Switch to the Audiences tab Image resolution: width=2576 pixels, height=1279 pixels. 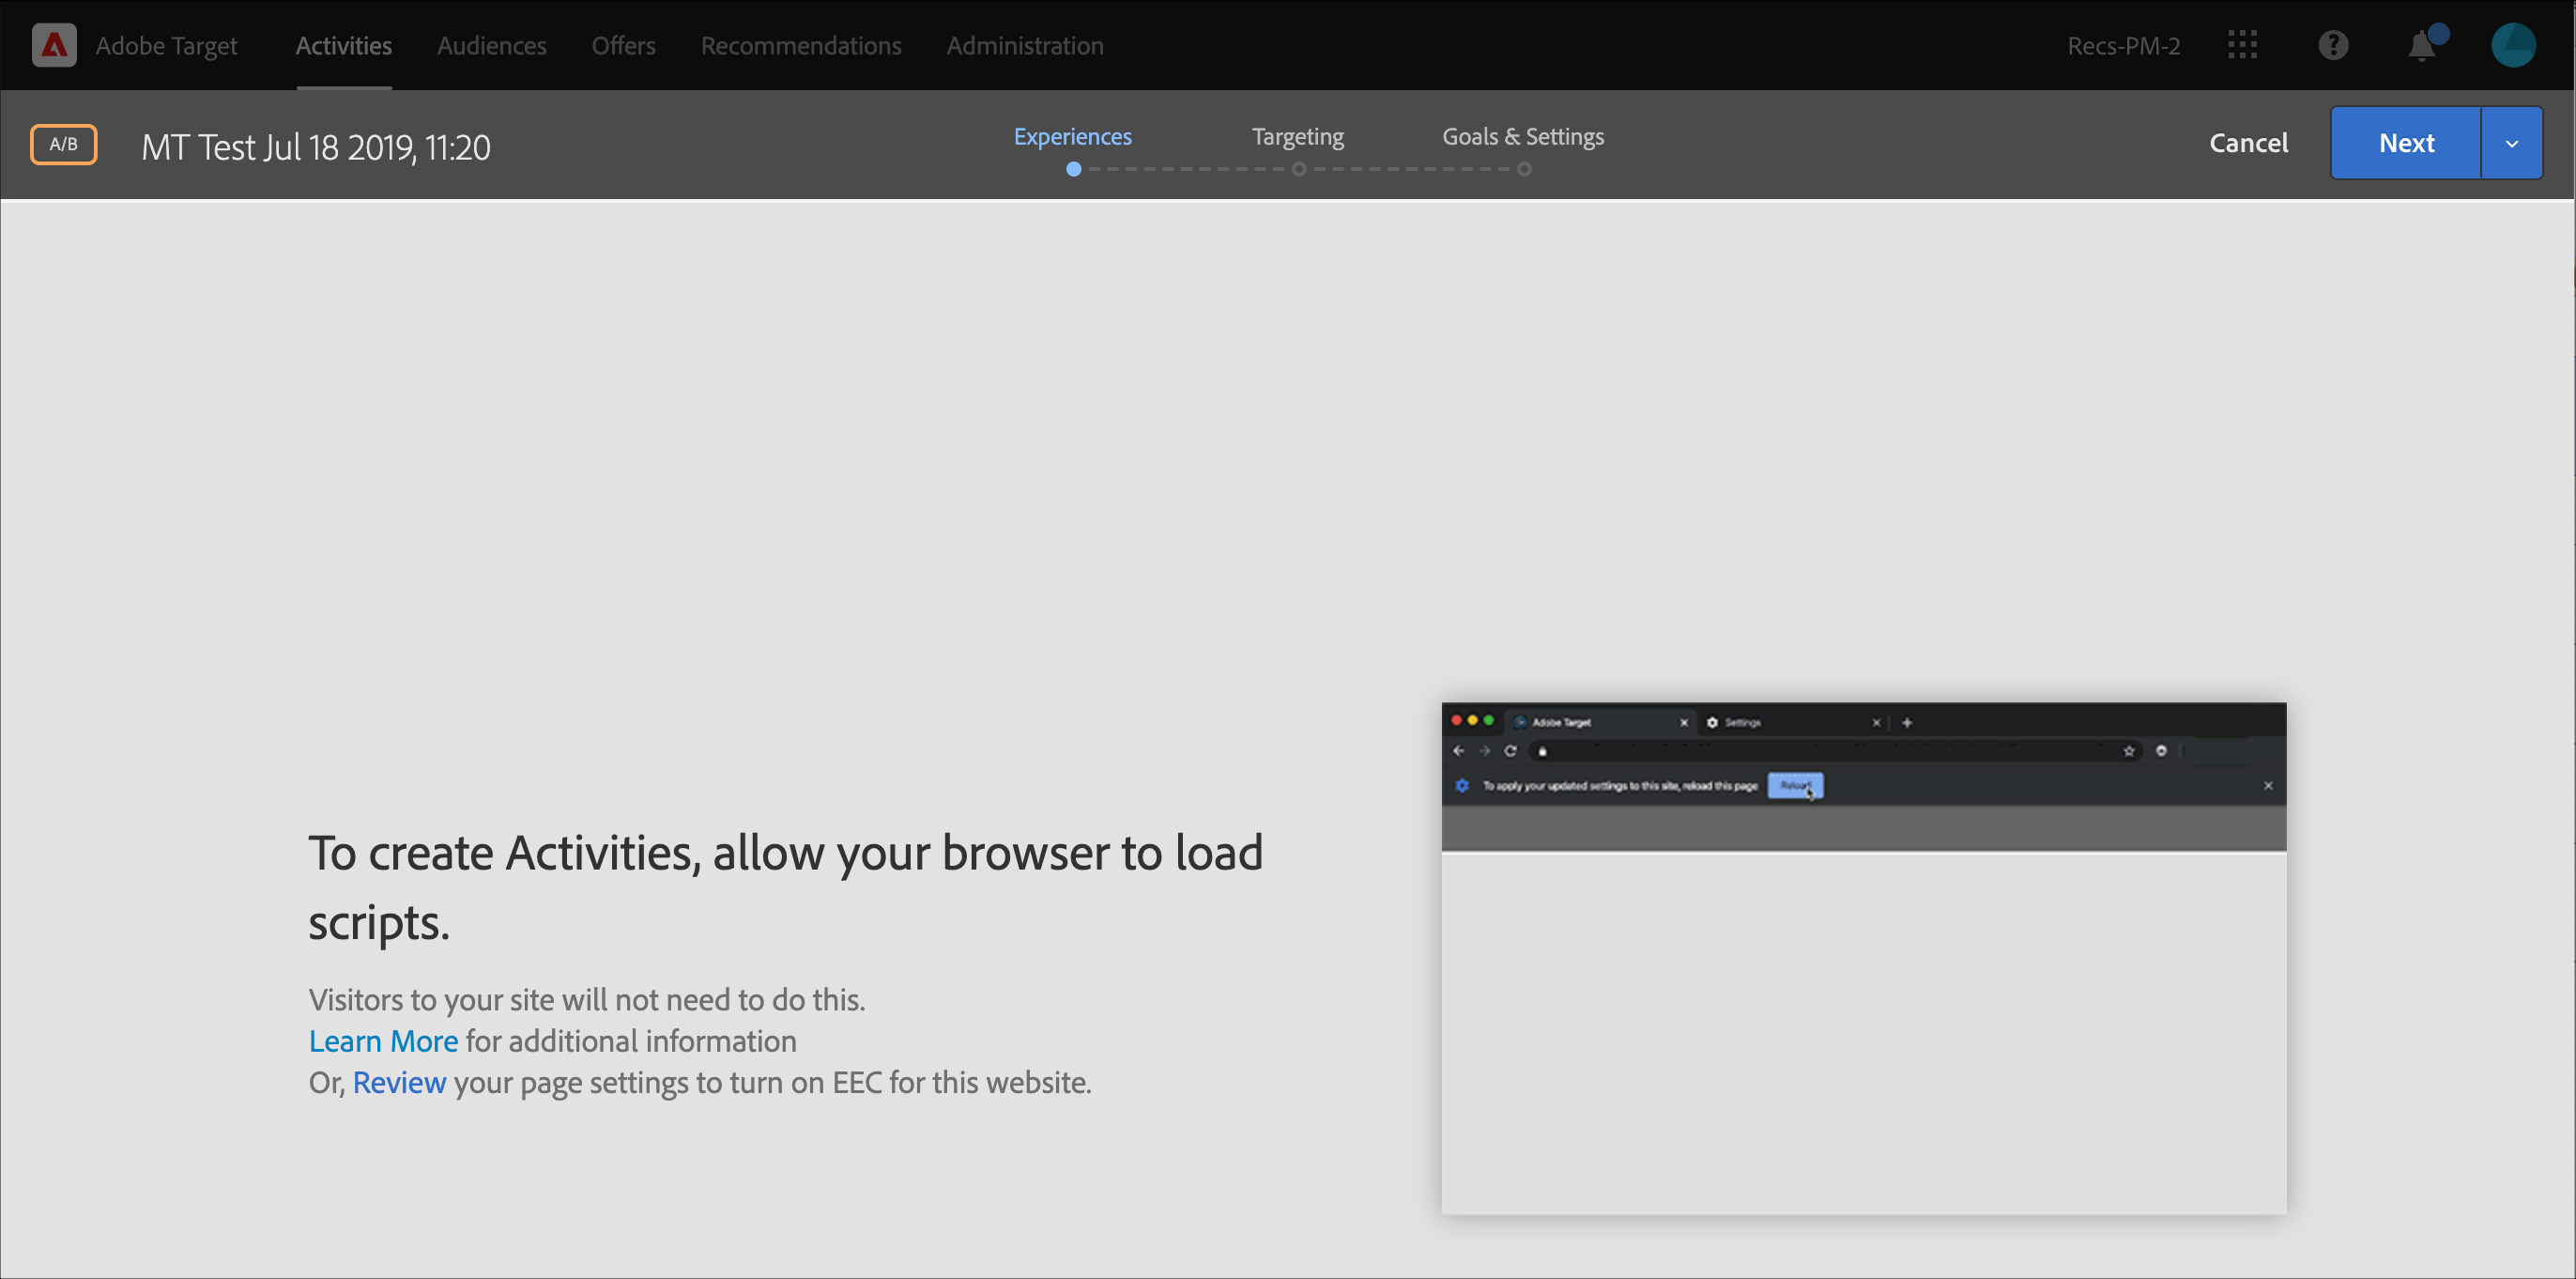coord(491,45)
